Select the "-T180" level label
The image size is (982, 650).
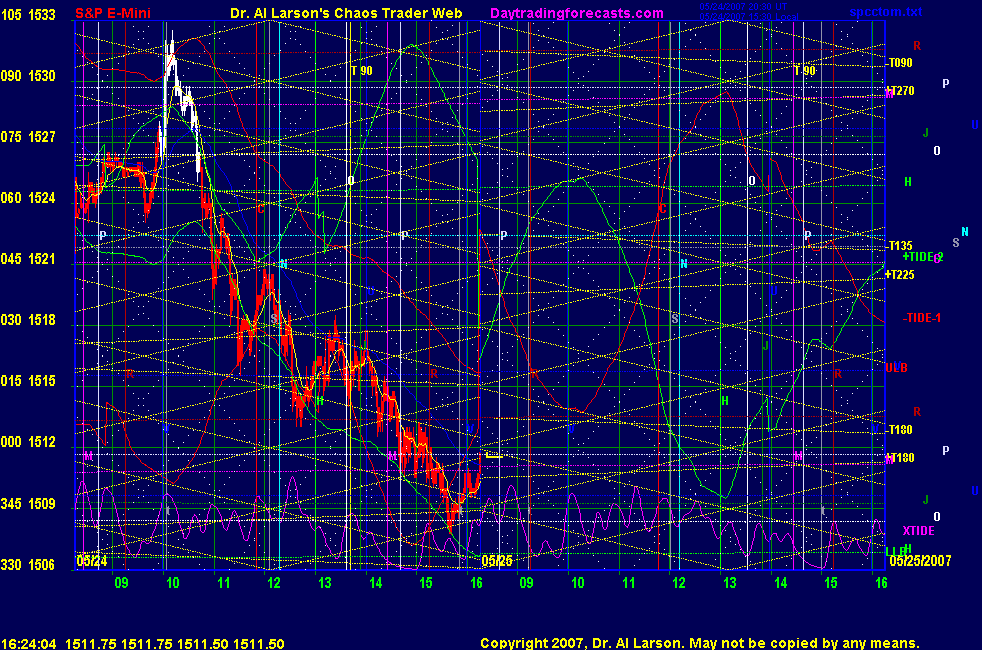pos(899,430)
